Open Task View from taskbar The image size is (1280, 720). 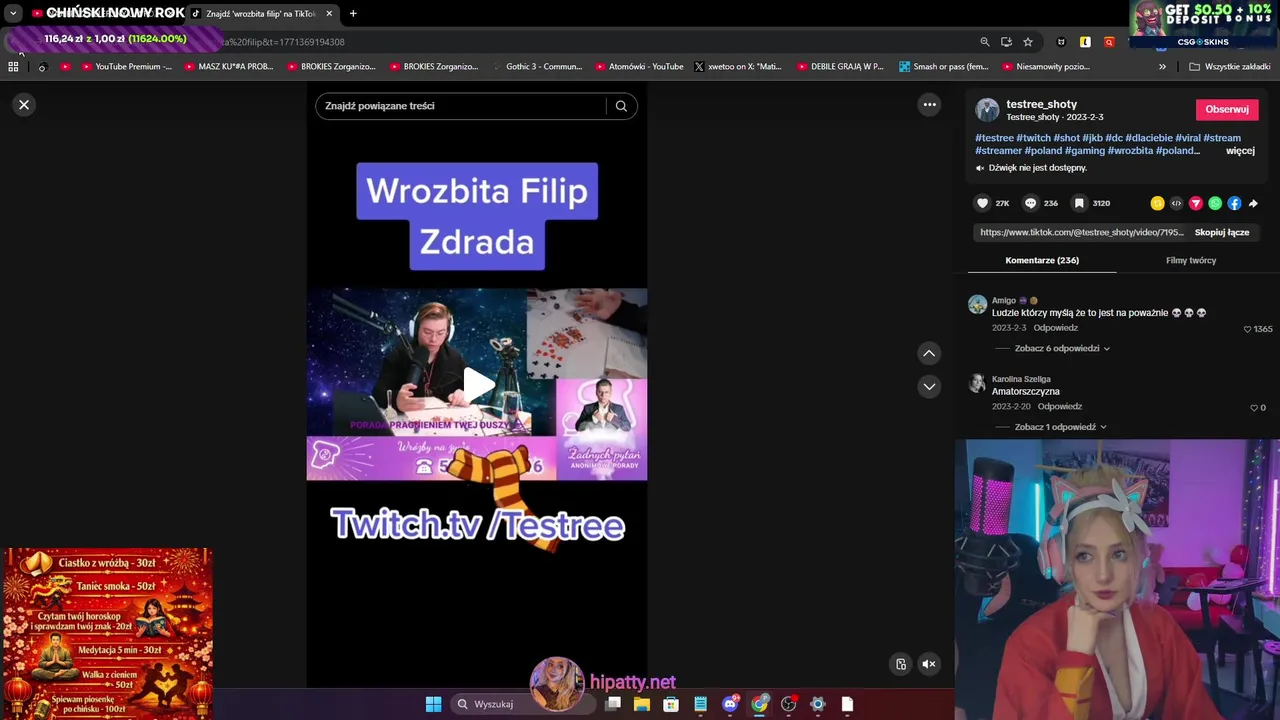click(x=613, y=704)
